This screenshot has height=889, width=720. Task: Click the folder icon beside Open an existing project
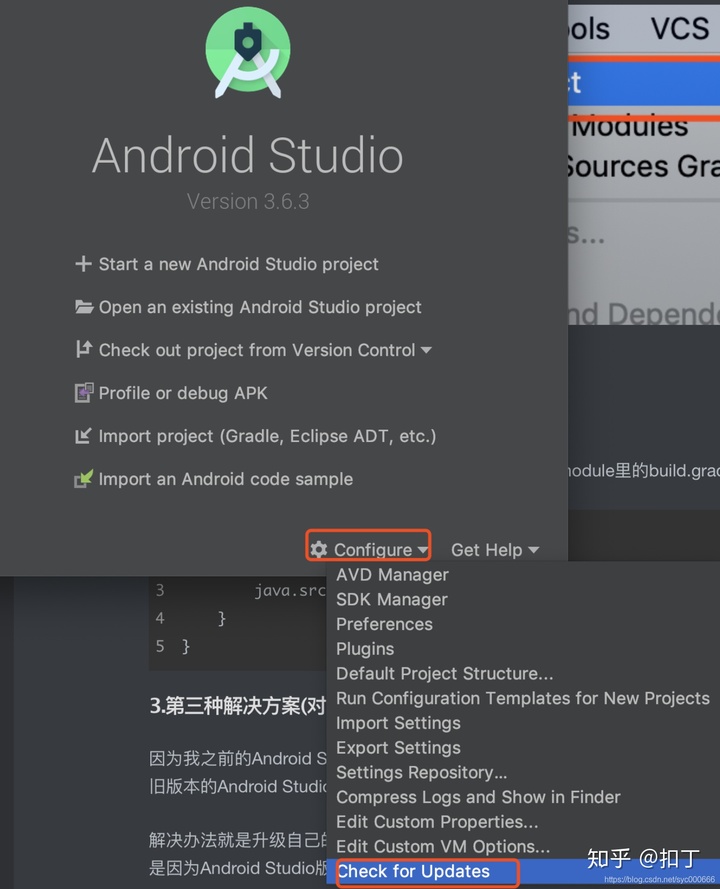point(84,307)
